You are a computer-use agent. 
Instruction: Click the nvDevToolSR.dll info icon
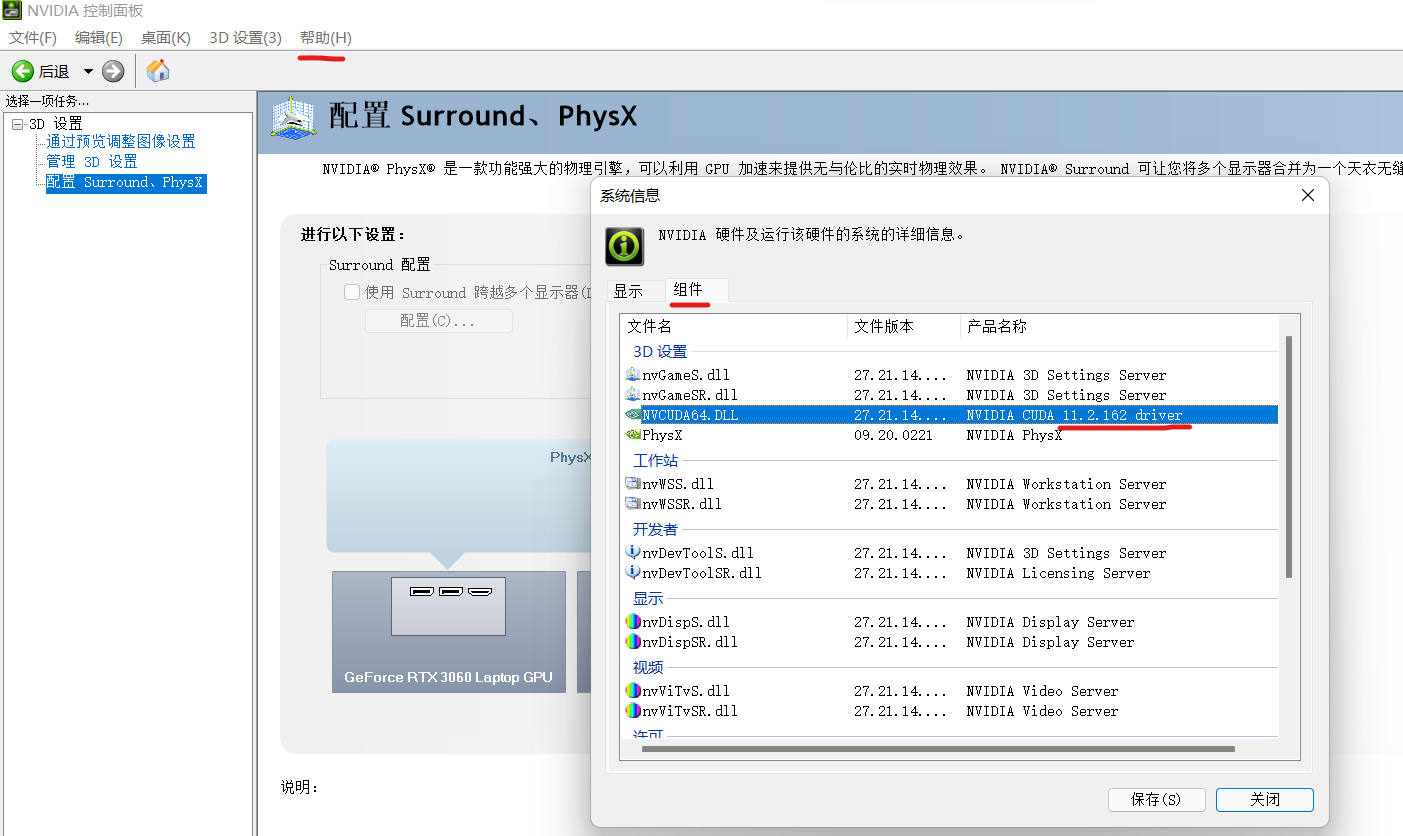pos(633,572)
